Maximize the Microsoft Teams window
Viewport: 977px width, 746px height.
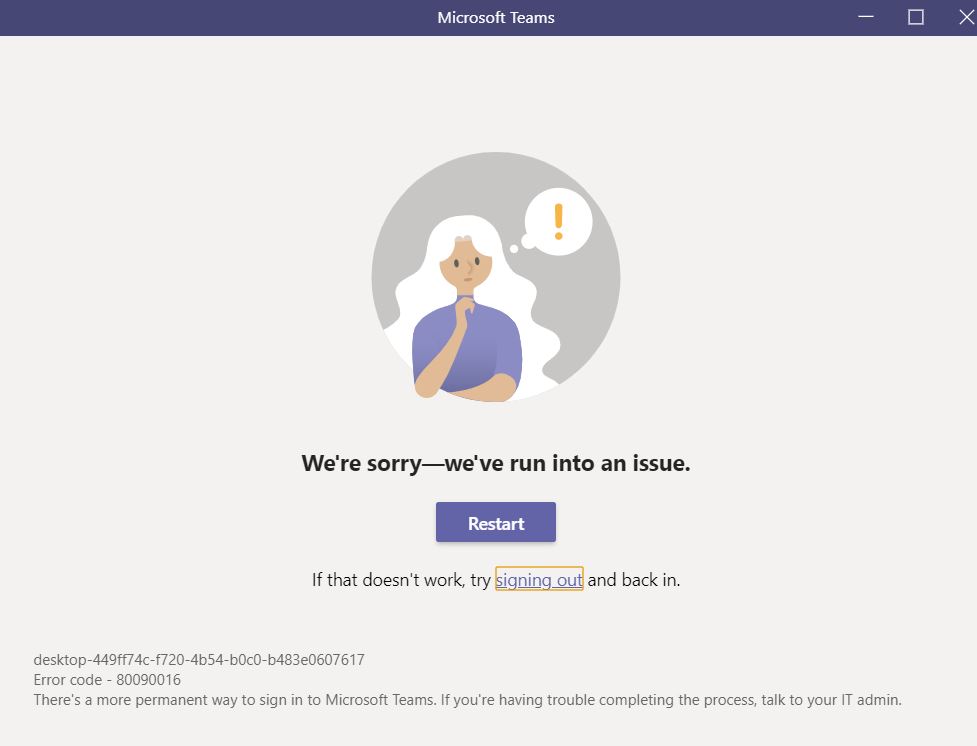tap(915, 17)
